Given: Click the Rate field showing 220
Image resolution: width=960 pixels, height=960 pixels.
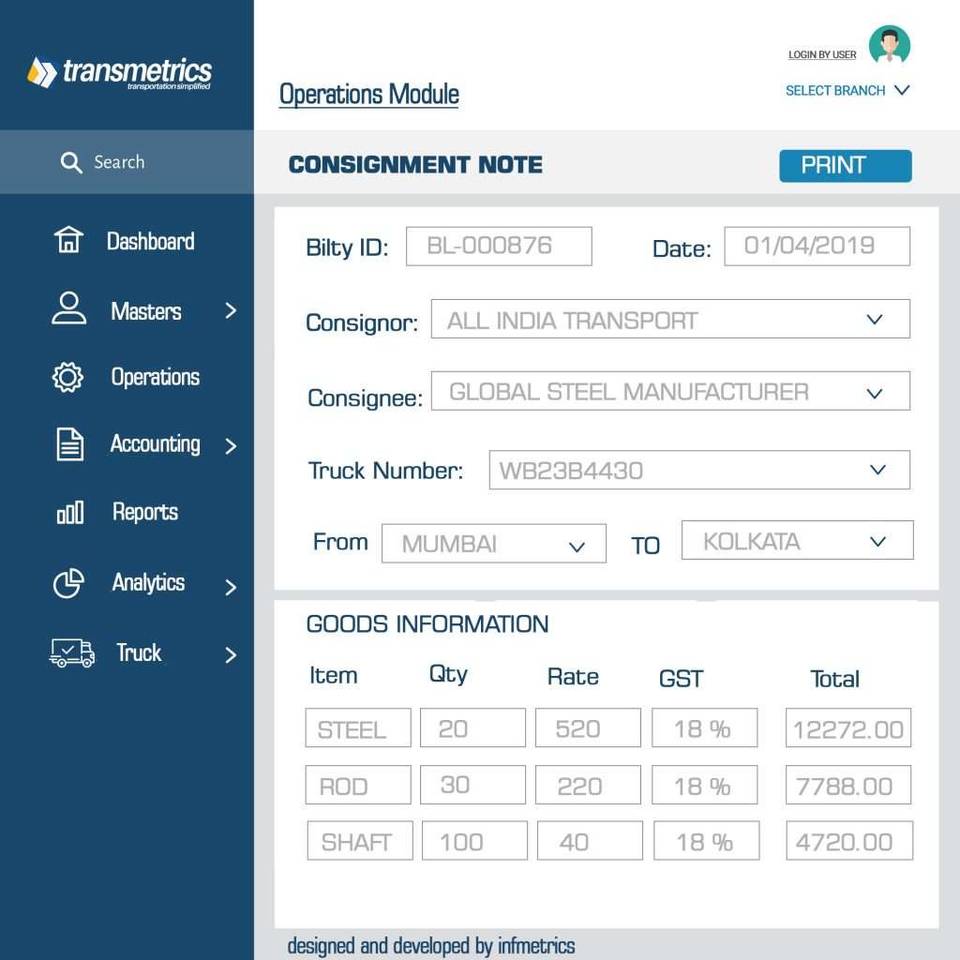Looking at the screenshot, I should (588, 784).
